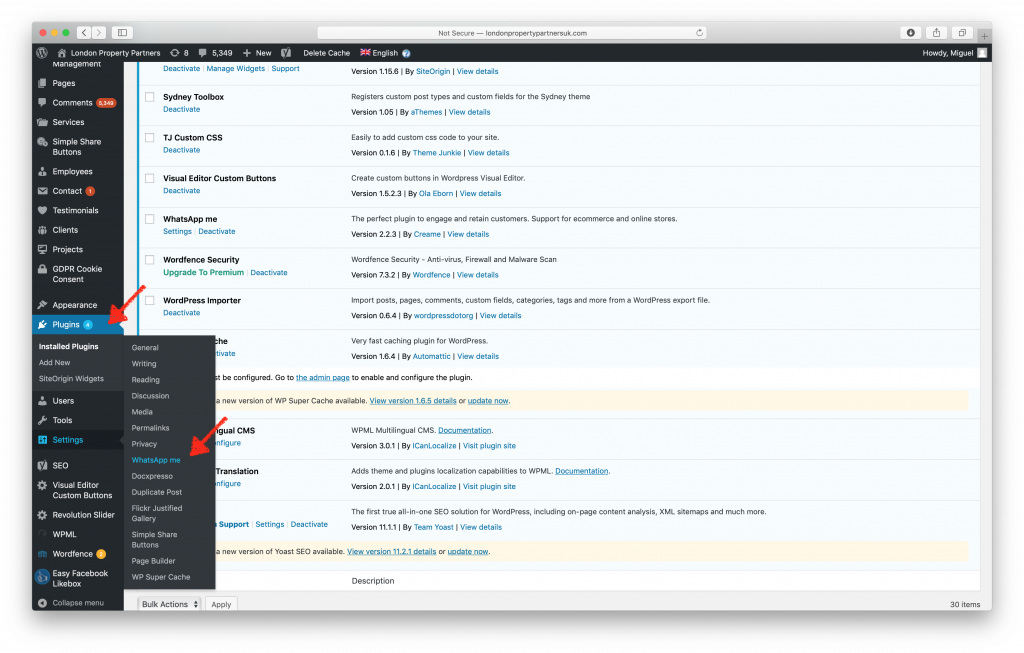Select the Visual Editor Custom Buttons checkbox
1024x653 pixels.
pos(150,178)
